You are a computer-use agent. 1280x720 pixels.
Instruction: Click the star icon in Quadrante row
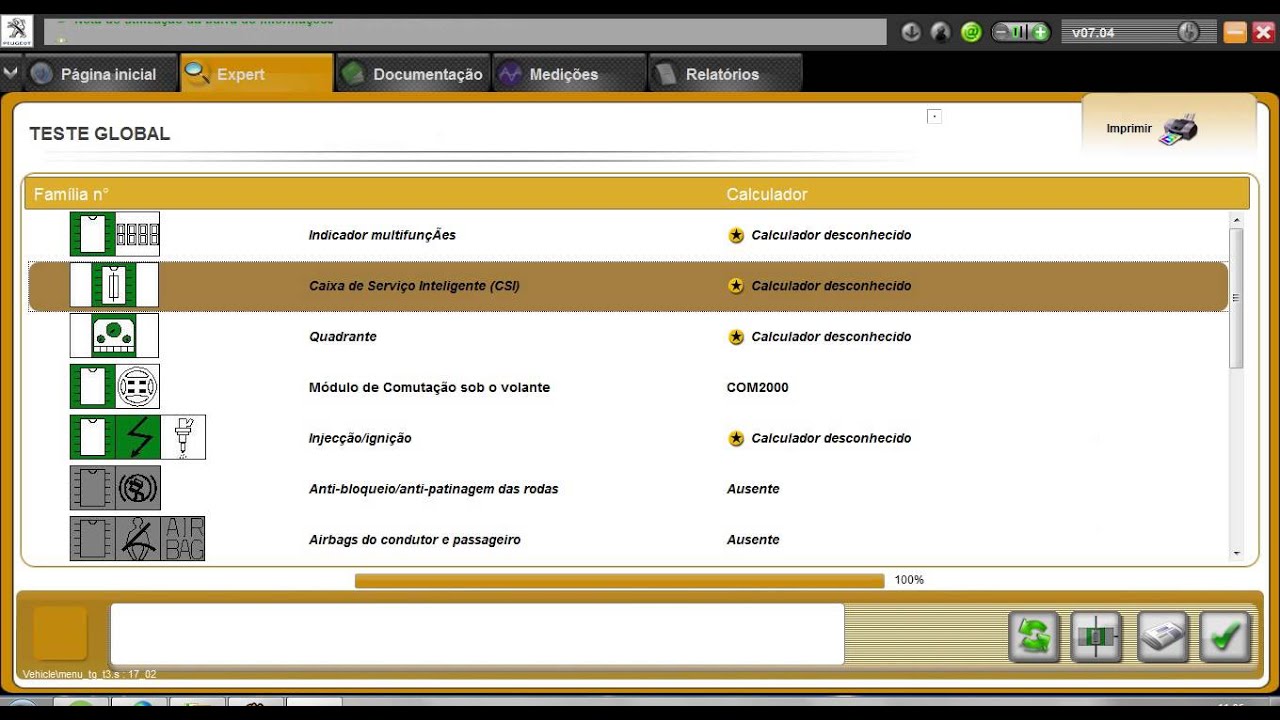[736, 337]
